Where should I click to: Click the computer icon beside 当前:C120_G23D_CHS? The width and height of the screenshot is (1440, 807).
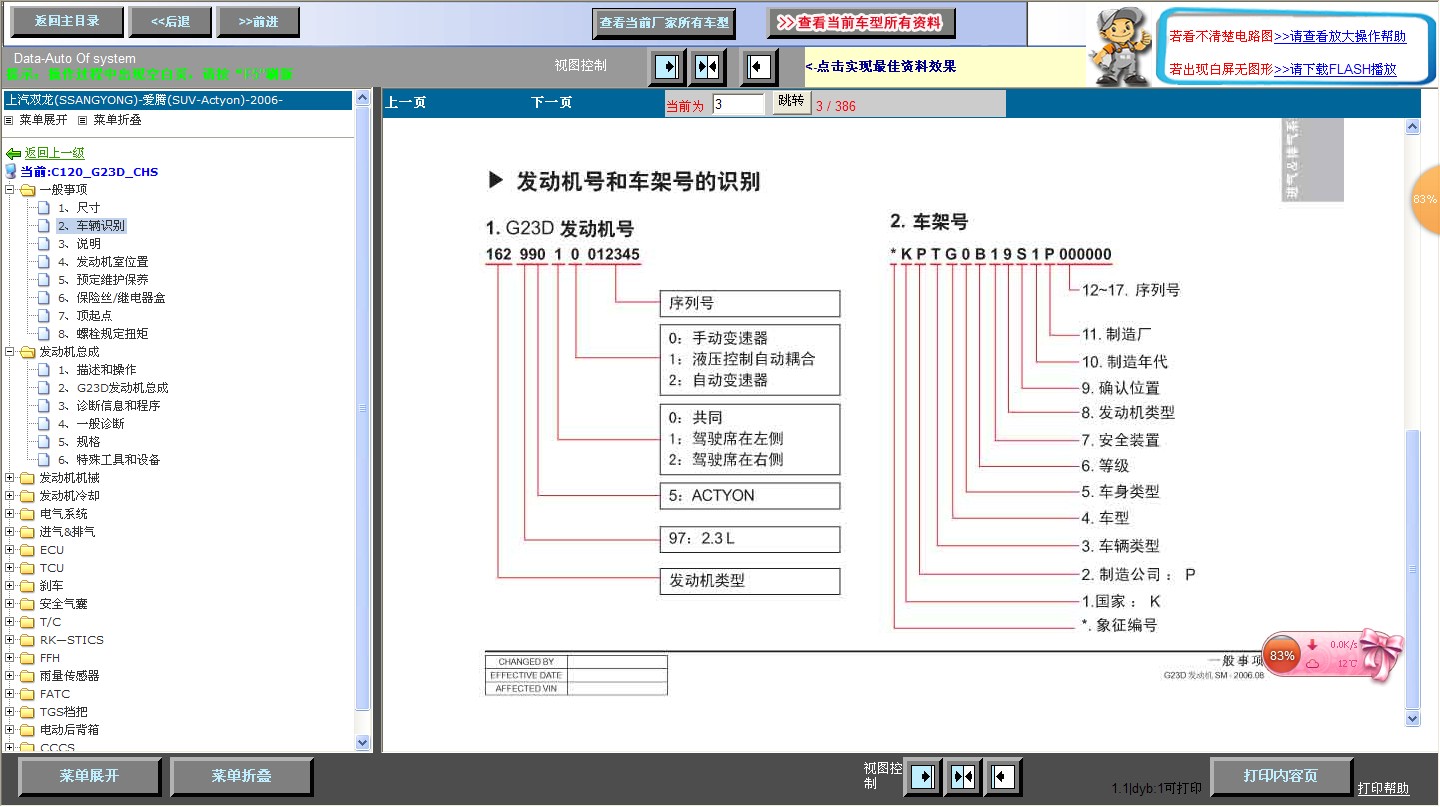tap(12, 172)
